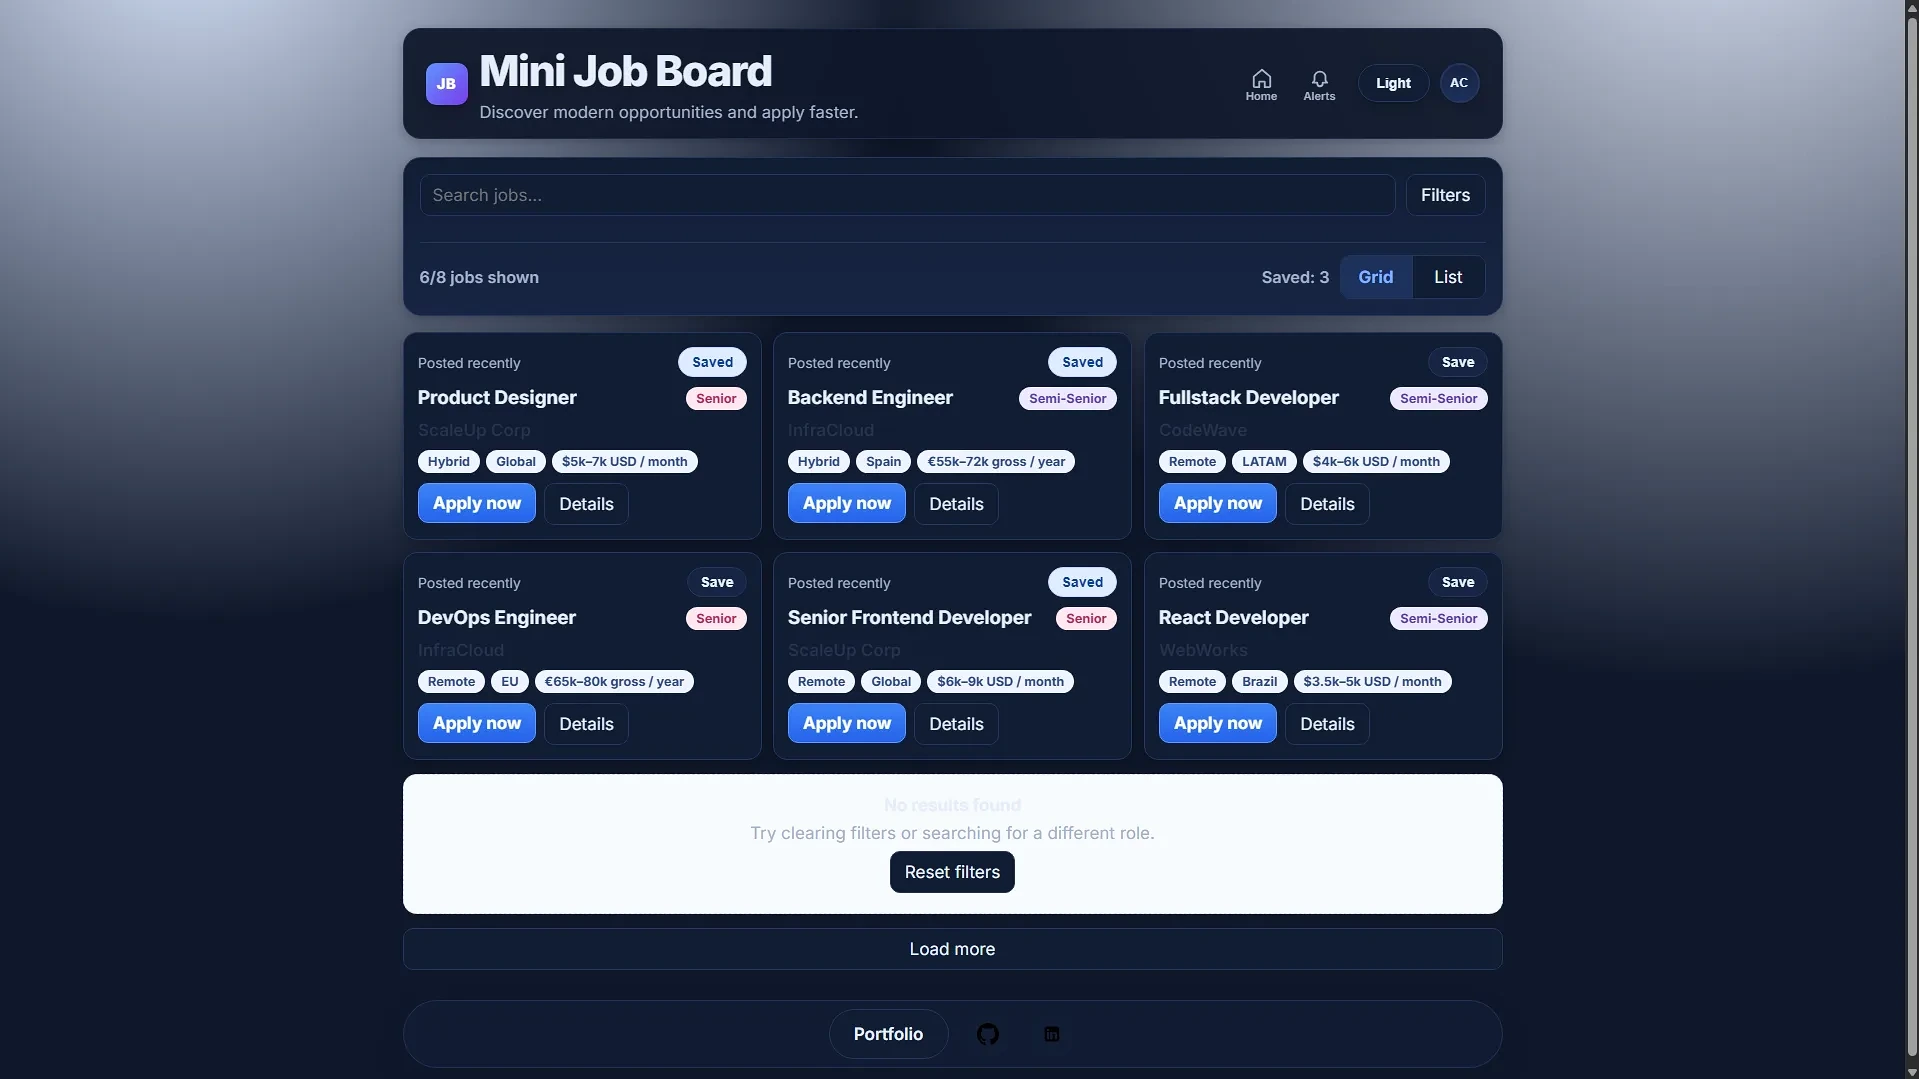Apply now to Fullstack Developer
Screen dimensions: 1919x1079
1218,503
